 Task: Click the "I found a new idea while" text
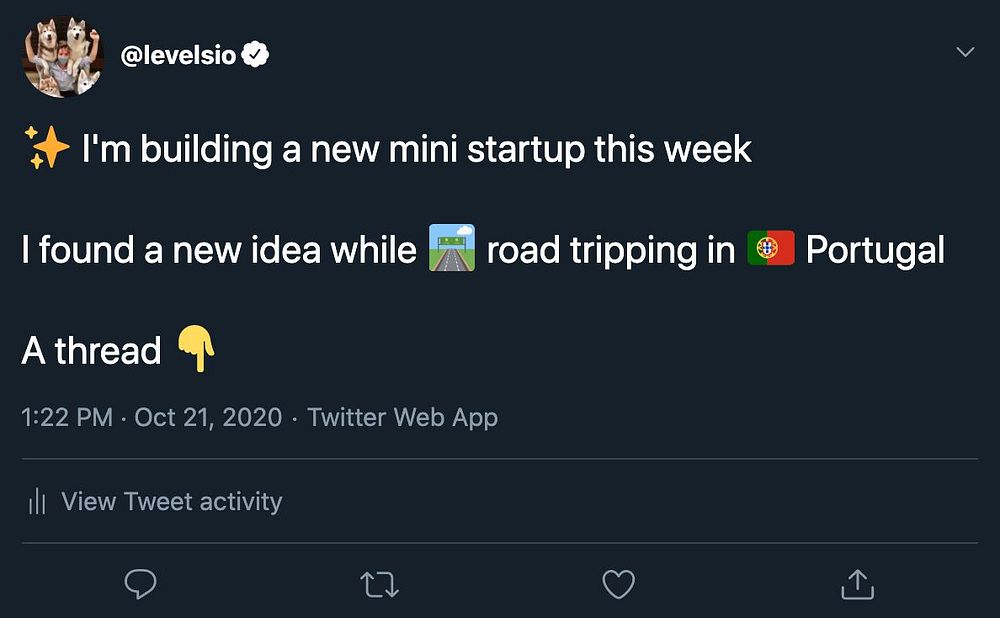(x=218, y=250)
